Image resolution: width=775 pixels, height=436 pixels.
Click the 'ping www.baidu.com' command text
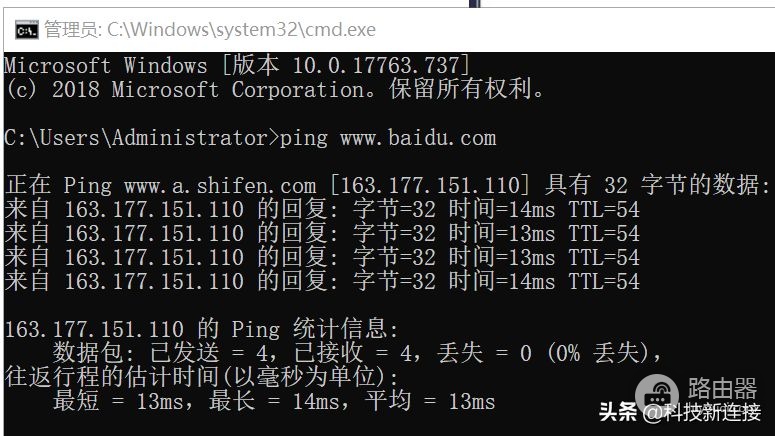click(388, 138)
